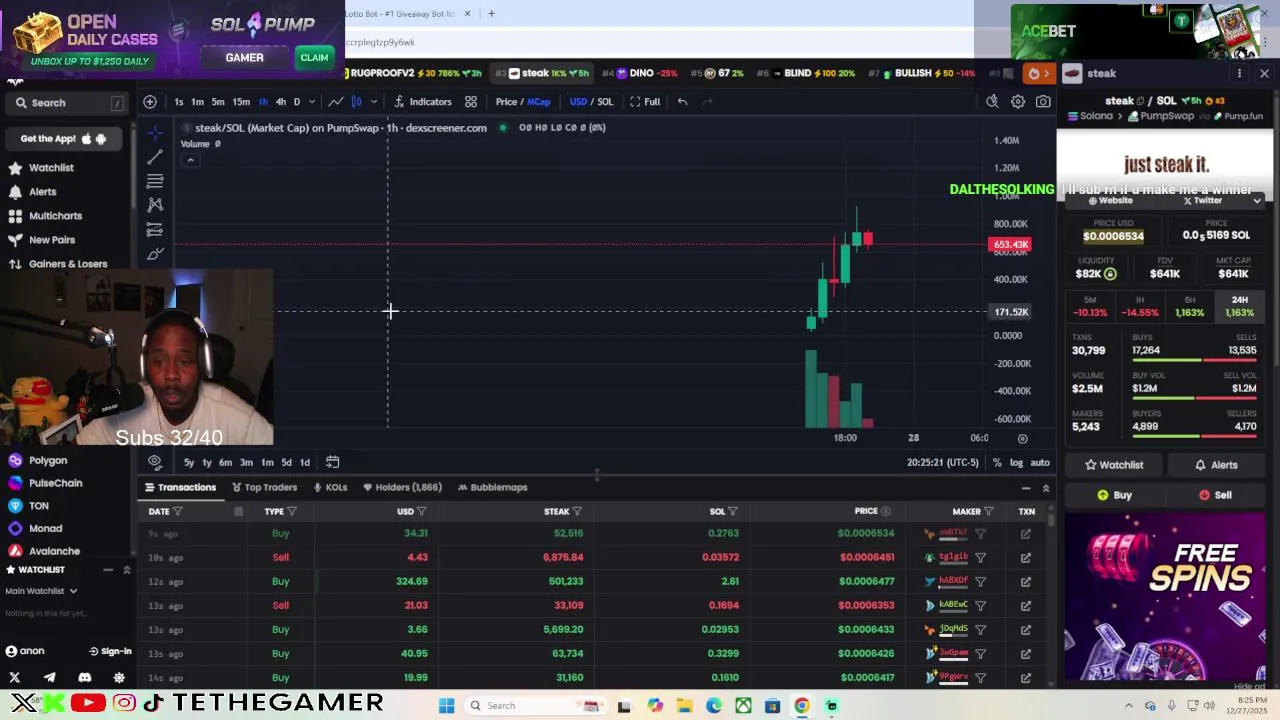
Task: Open Windows Start menu
Action: tap(447, 706)
